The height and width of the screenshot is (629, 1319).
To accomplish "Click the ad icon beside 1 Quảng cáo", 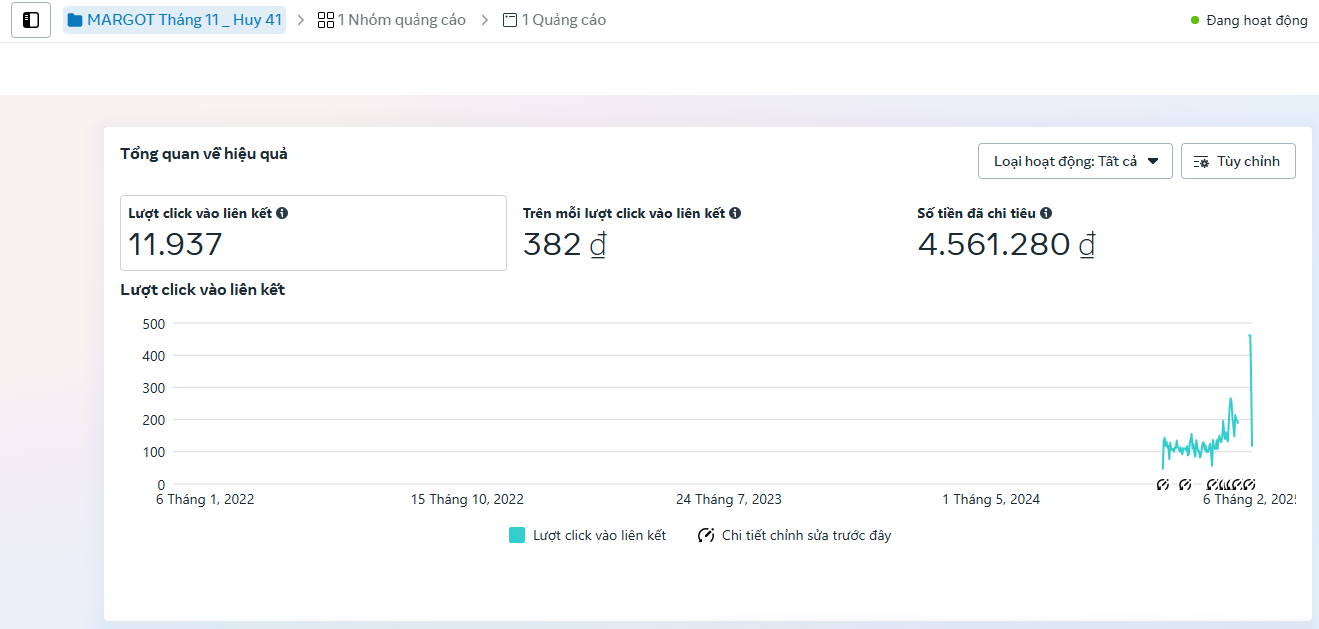I will click(510, 20).
